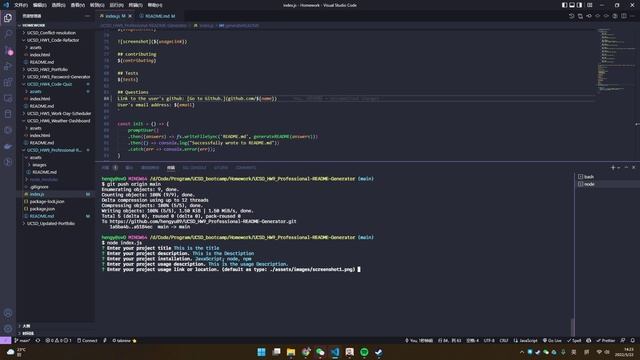Switch to the SQL CONSOLE panel tab
Screen dimensions: 640x360
194,167
